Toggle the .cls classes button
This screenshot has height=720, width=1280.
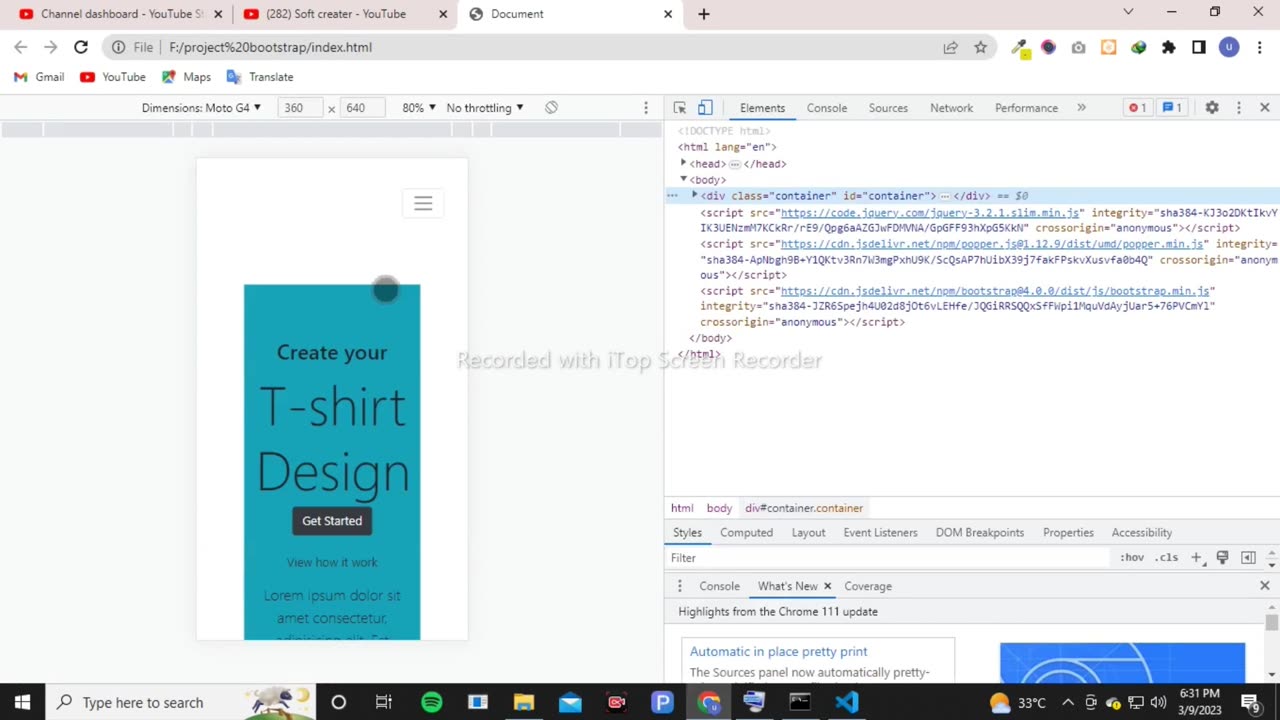tap(1166, 558)
